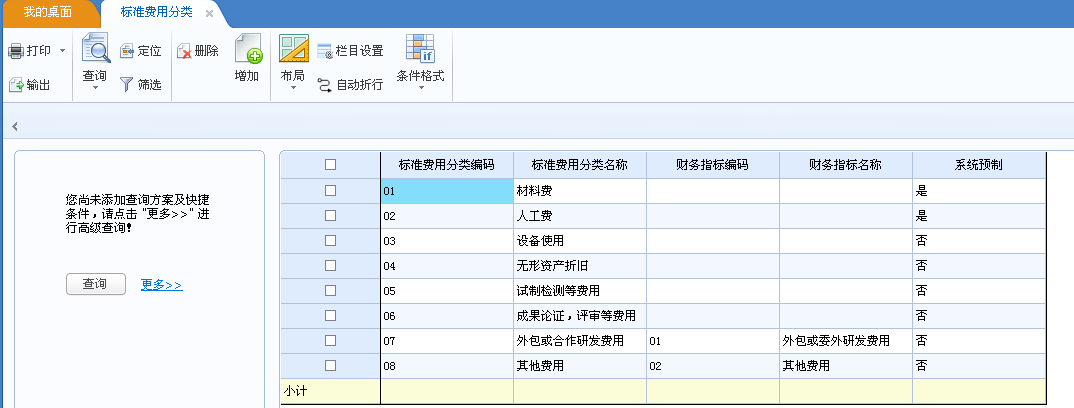Expand the 布局 (Layout) dropdown
This screenshot has width=1074, height=408.
coord(294,88)
